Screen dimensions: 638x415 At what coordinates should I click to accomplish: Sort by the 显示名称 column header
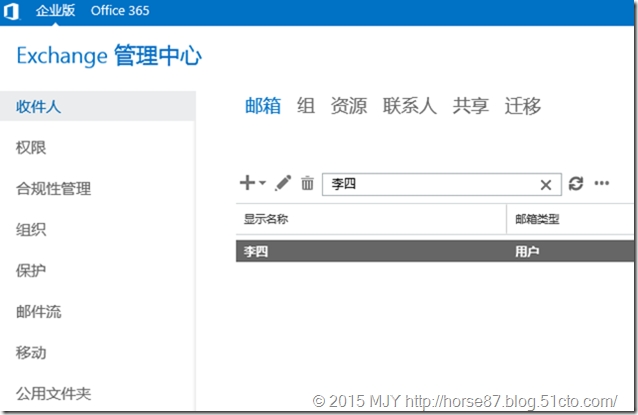[x=266, y=219]
